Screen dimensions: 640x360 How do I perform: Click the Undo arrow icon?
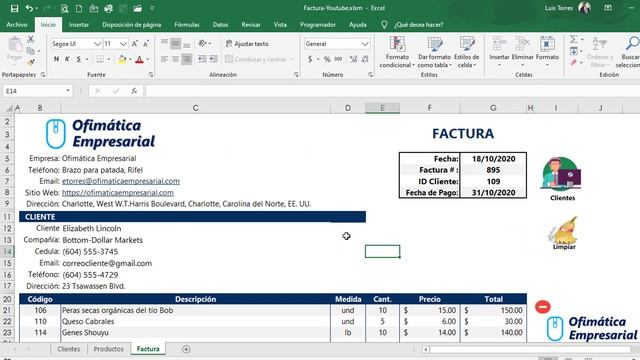pos(29,8)
